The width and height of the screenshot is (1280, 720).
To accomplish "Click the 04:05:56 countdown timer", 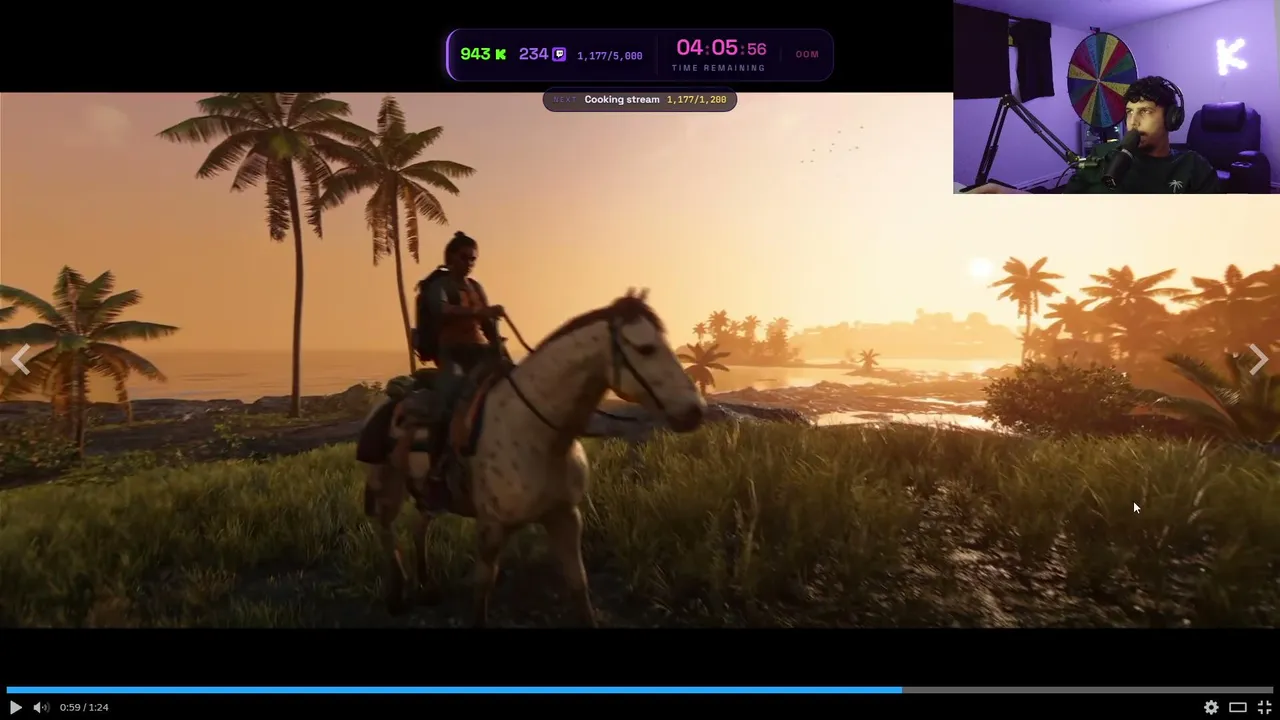I will 721,48.
